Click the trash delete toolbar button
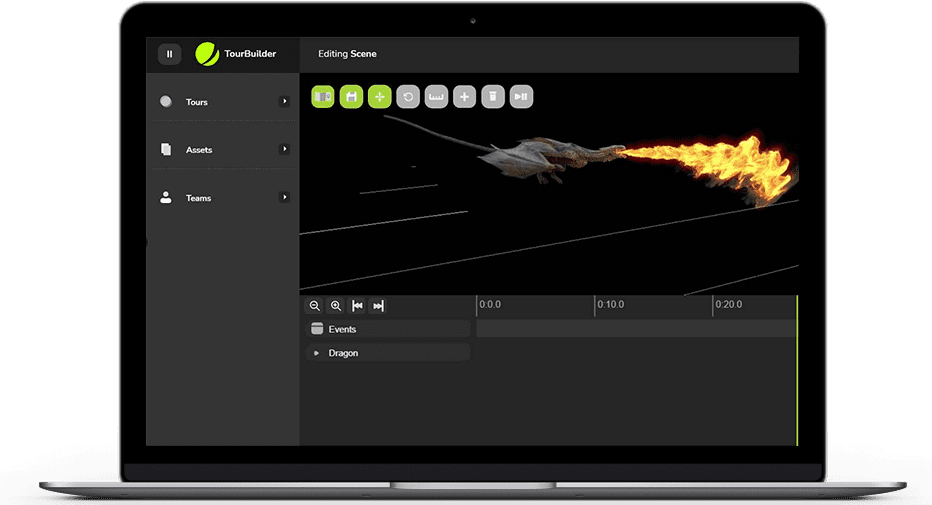 coord(493,97)
